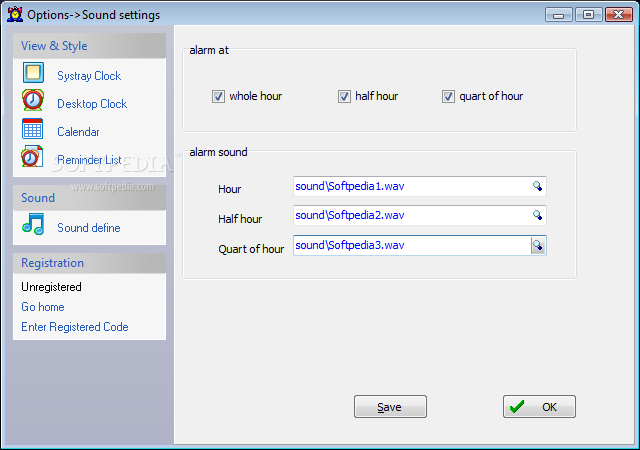Click Enter Registered Code link
Image resolution: width=640 pixels, height=450 pixels.
point(75,327)
